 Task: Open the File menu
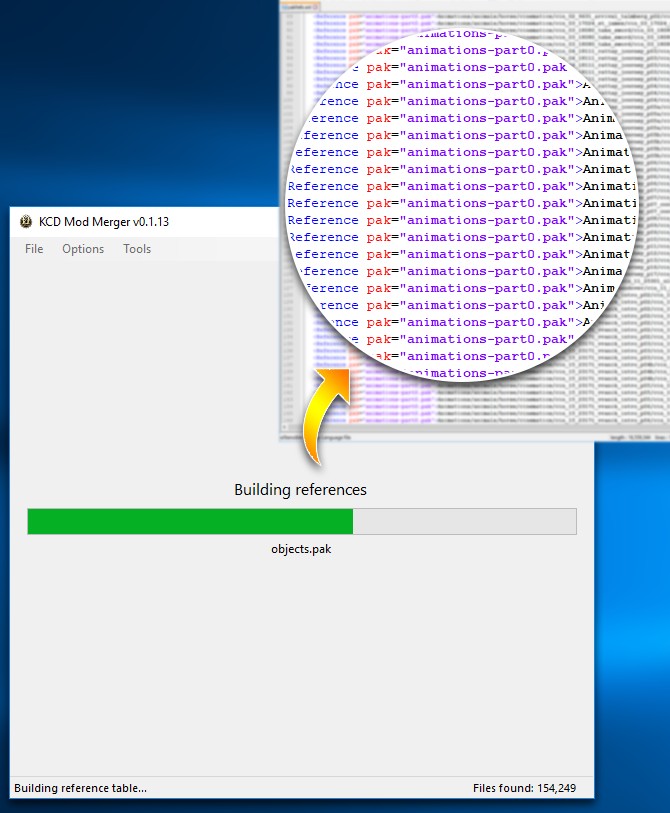coord(34,249)
